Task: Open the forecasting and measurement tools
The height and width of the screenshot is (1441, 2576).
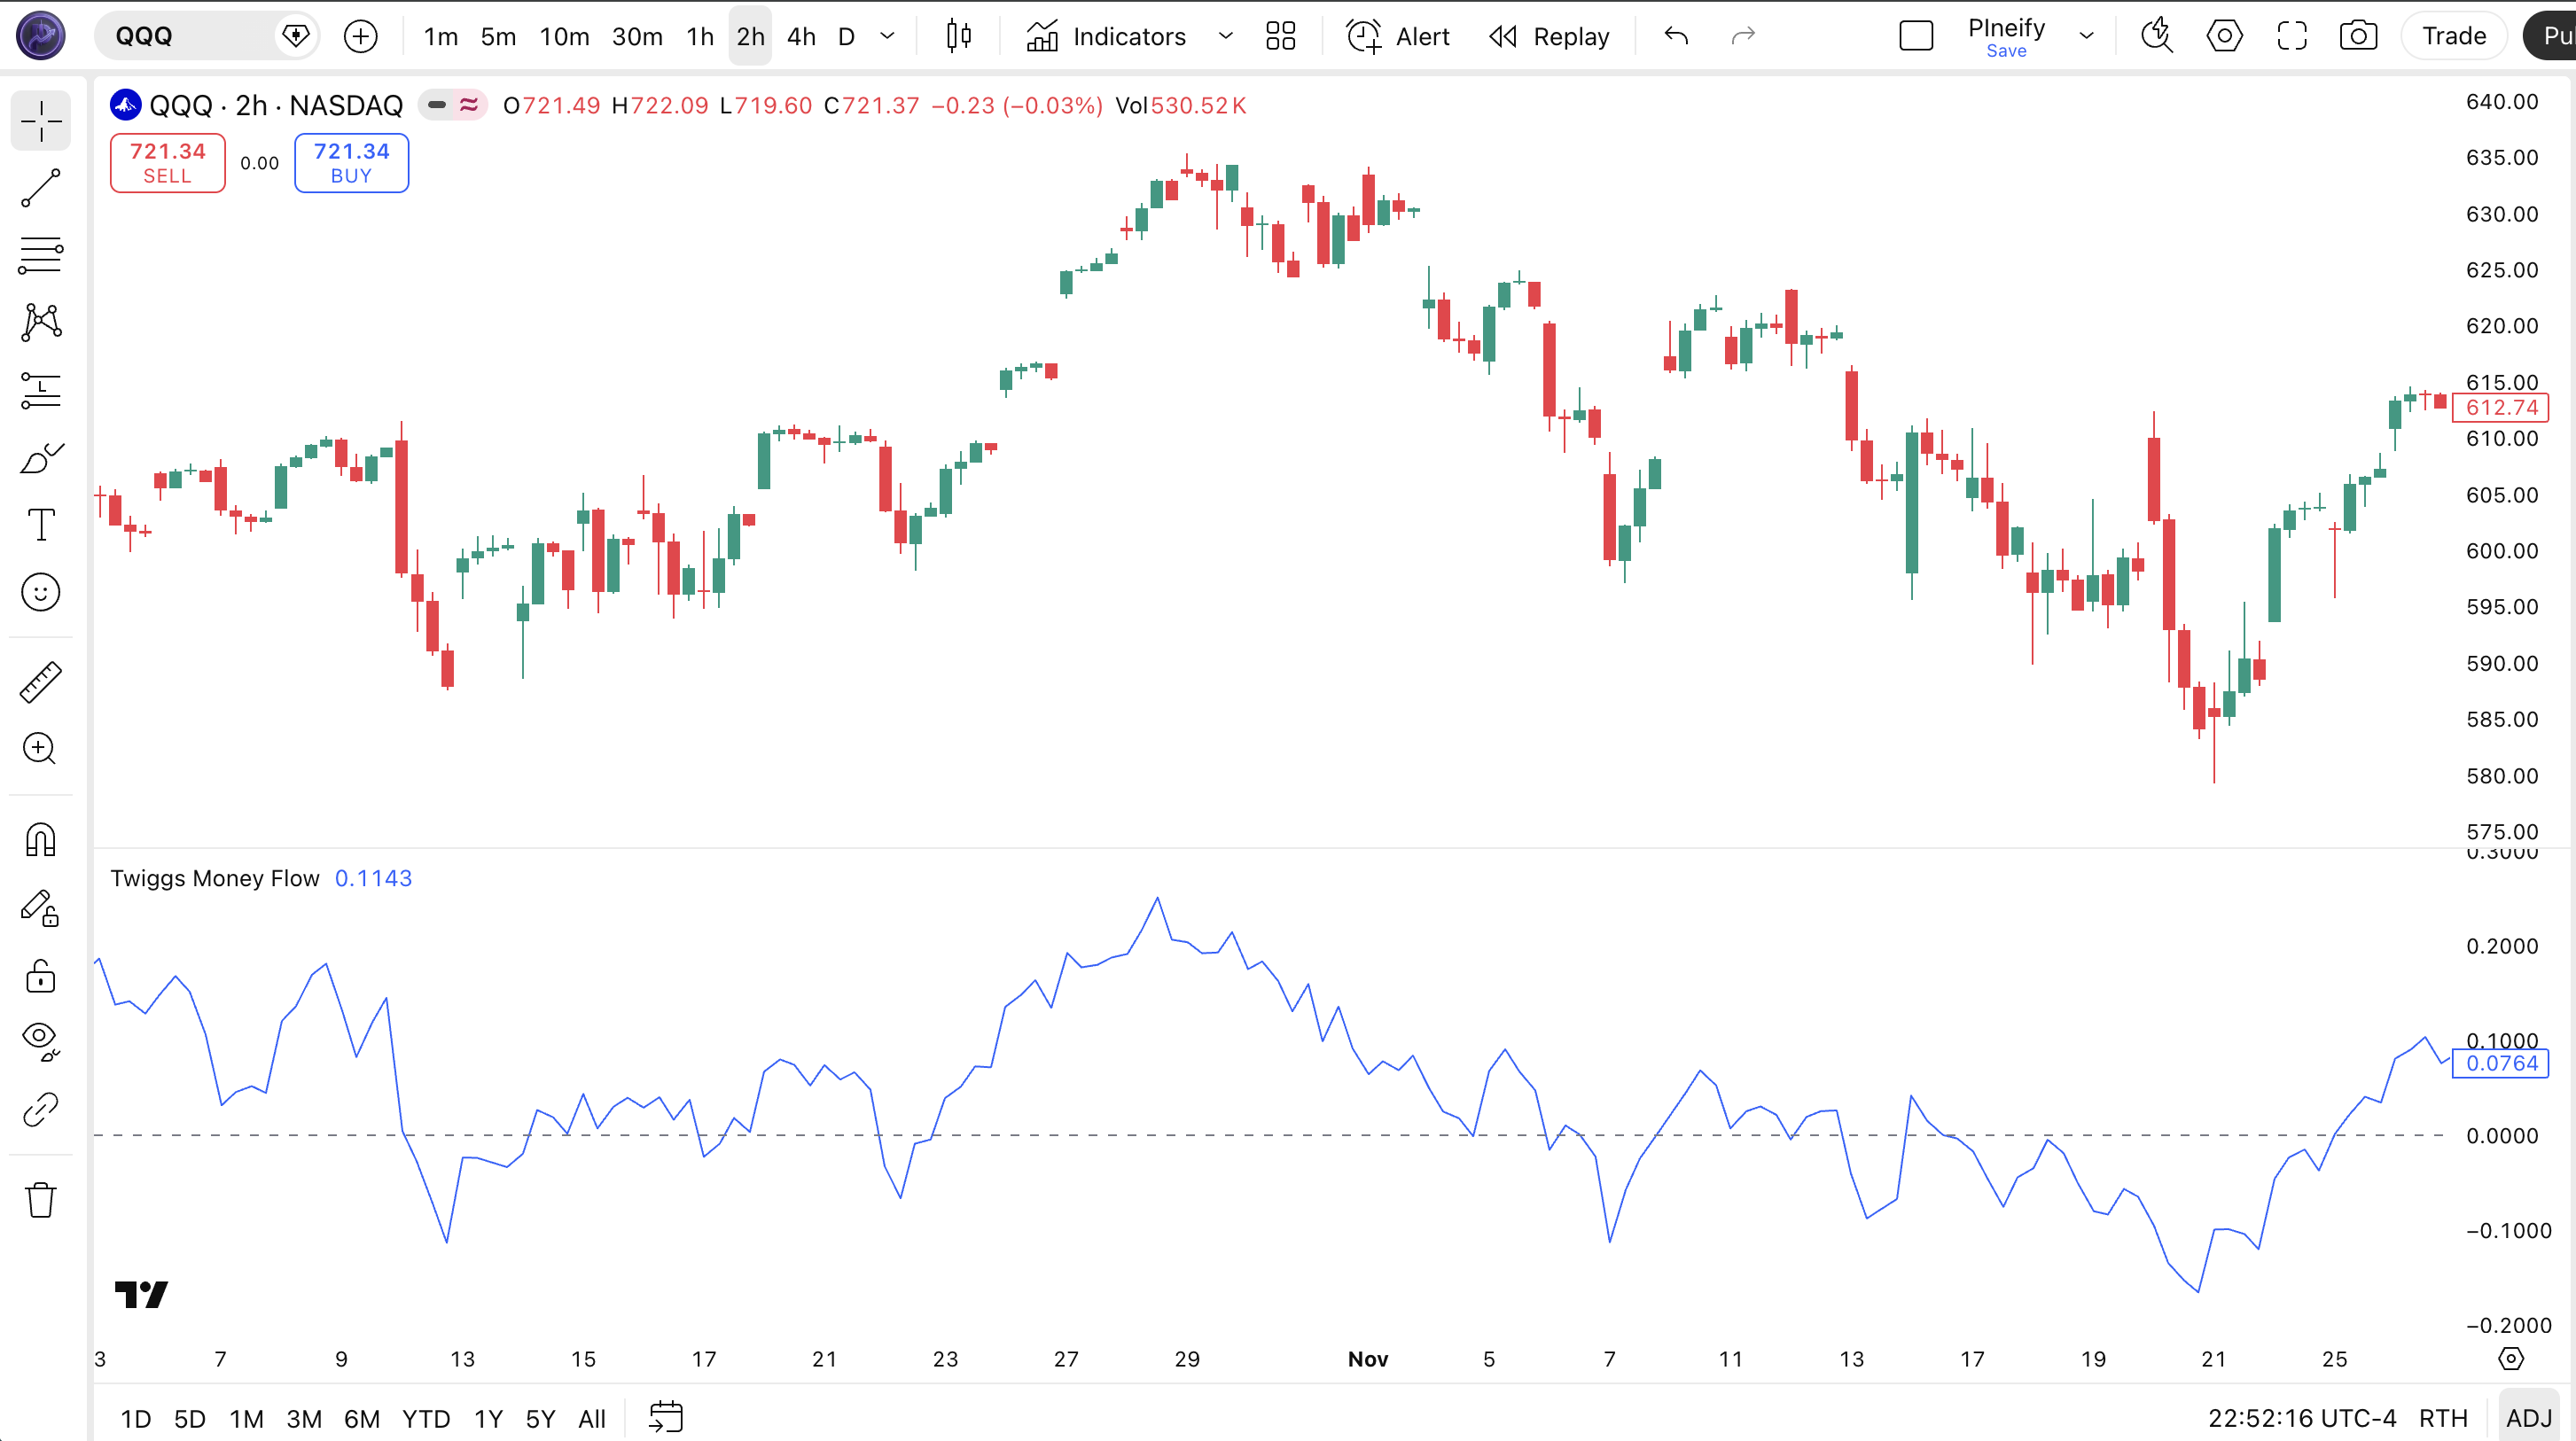Action: (41, 390)
